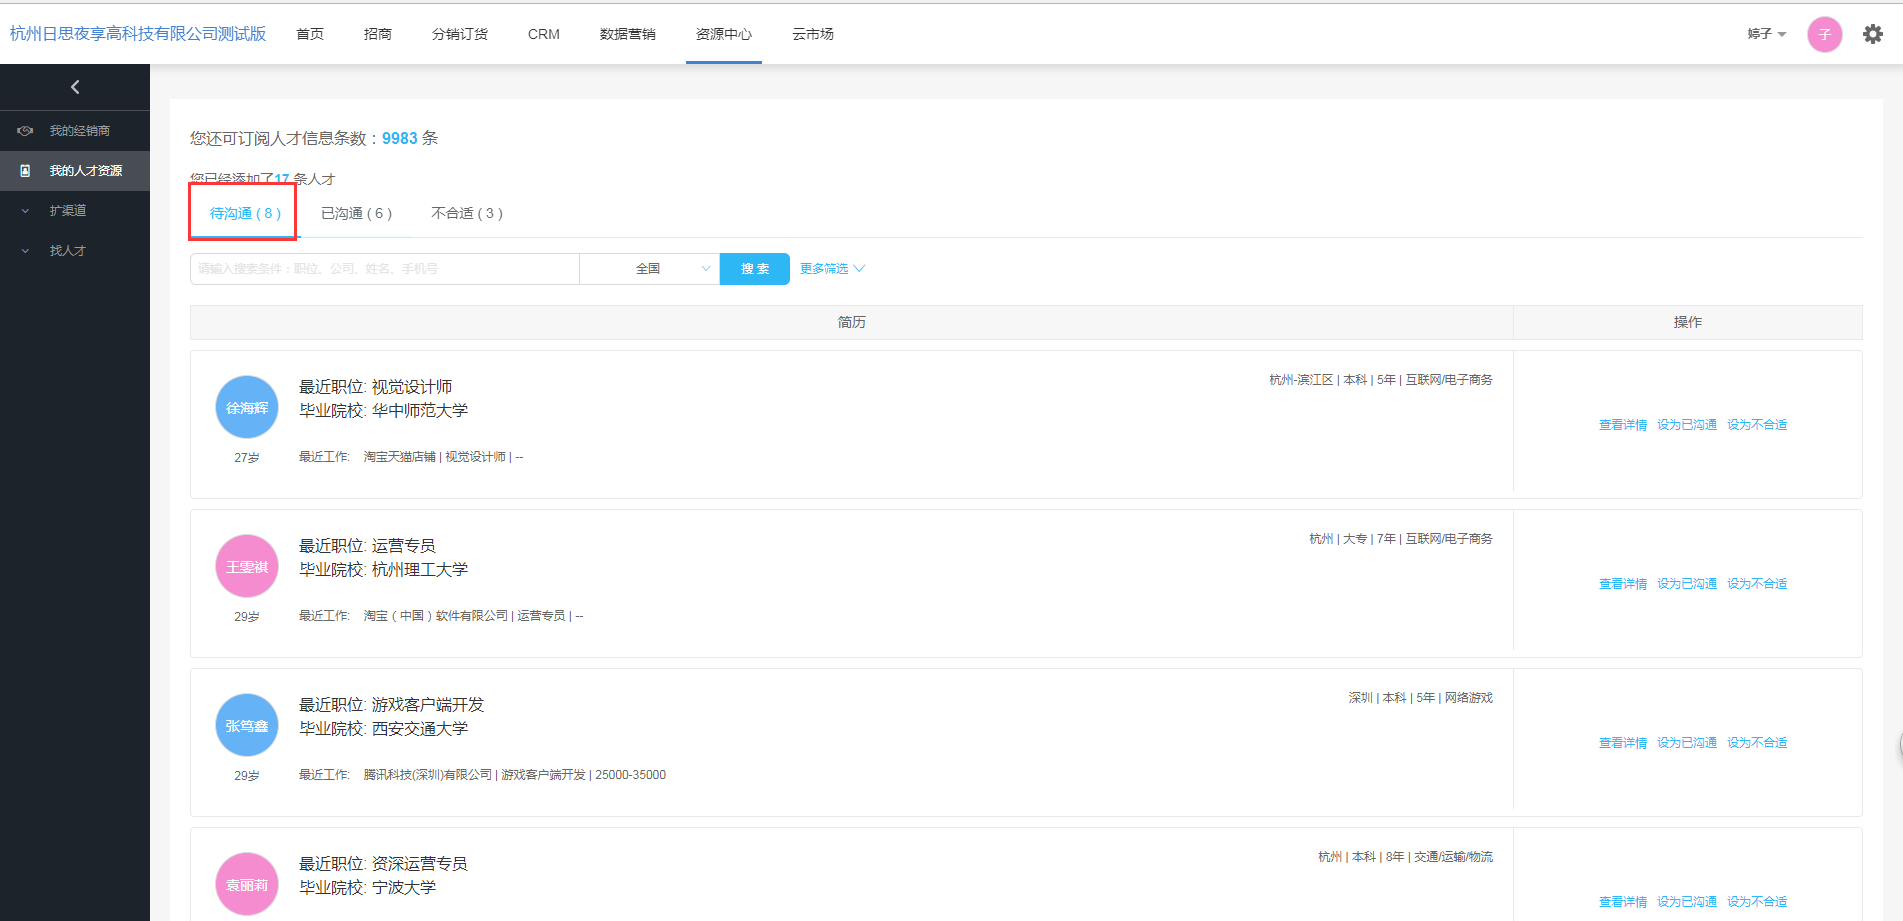Click the 我的人才资源 sidebar icon
This screenshot has height=921, width=1903.
tap(26, 171)
